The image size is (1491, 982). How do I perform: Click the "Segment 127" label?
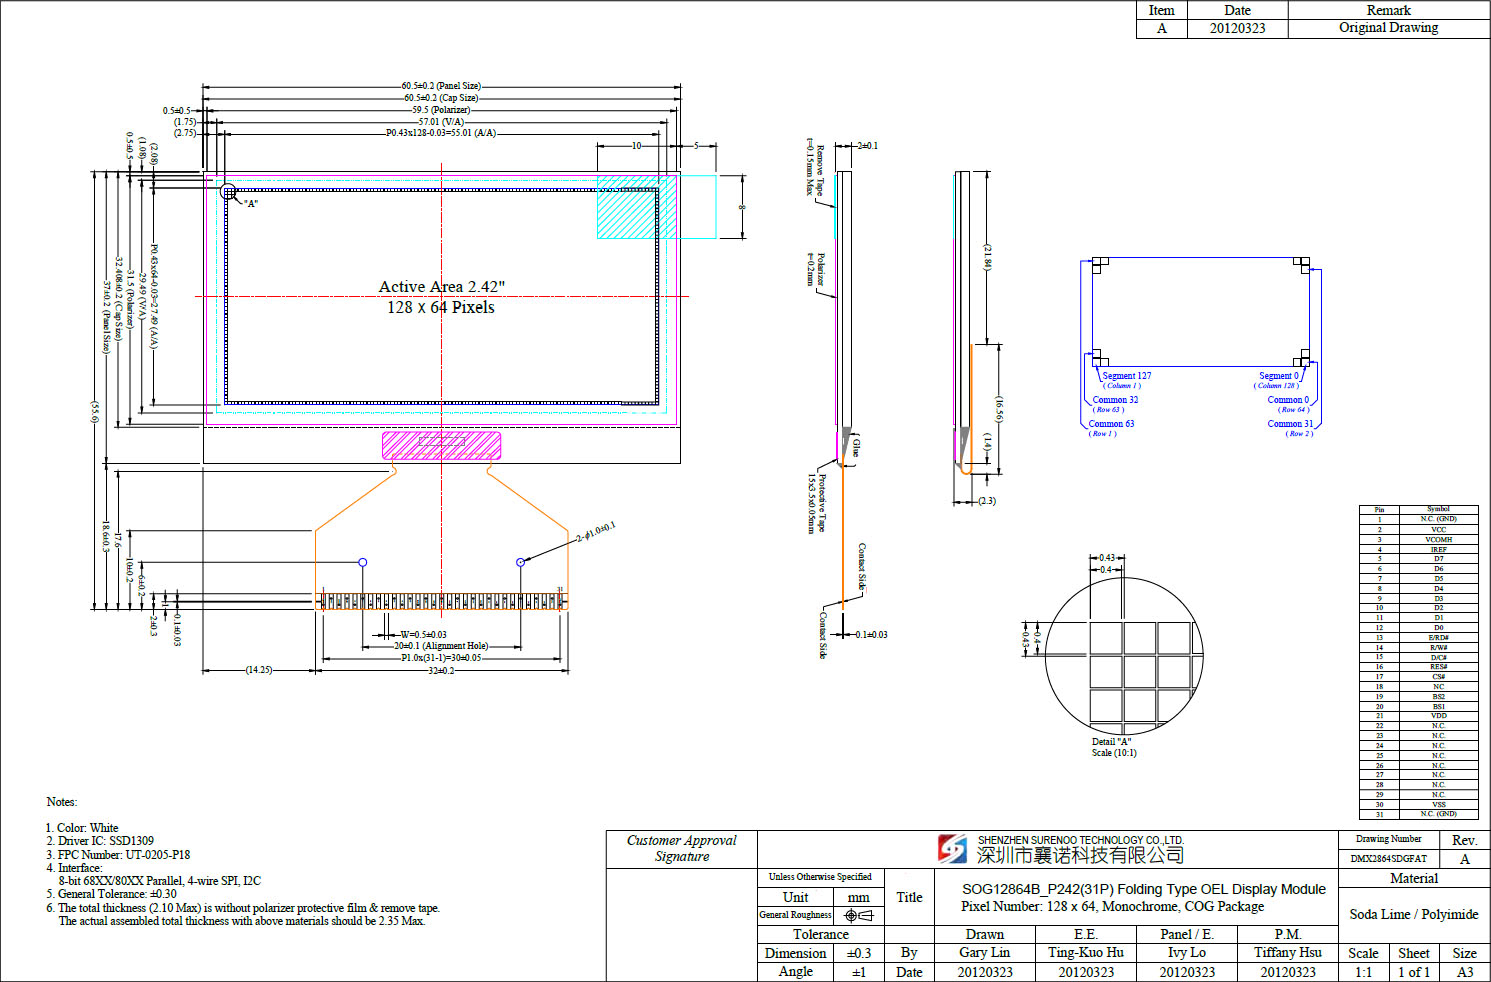1126,376
